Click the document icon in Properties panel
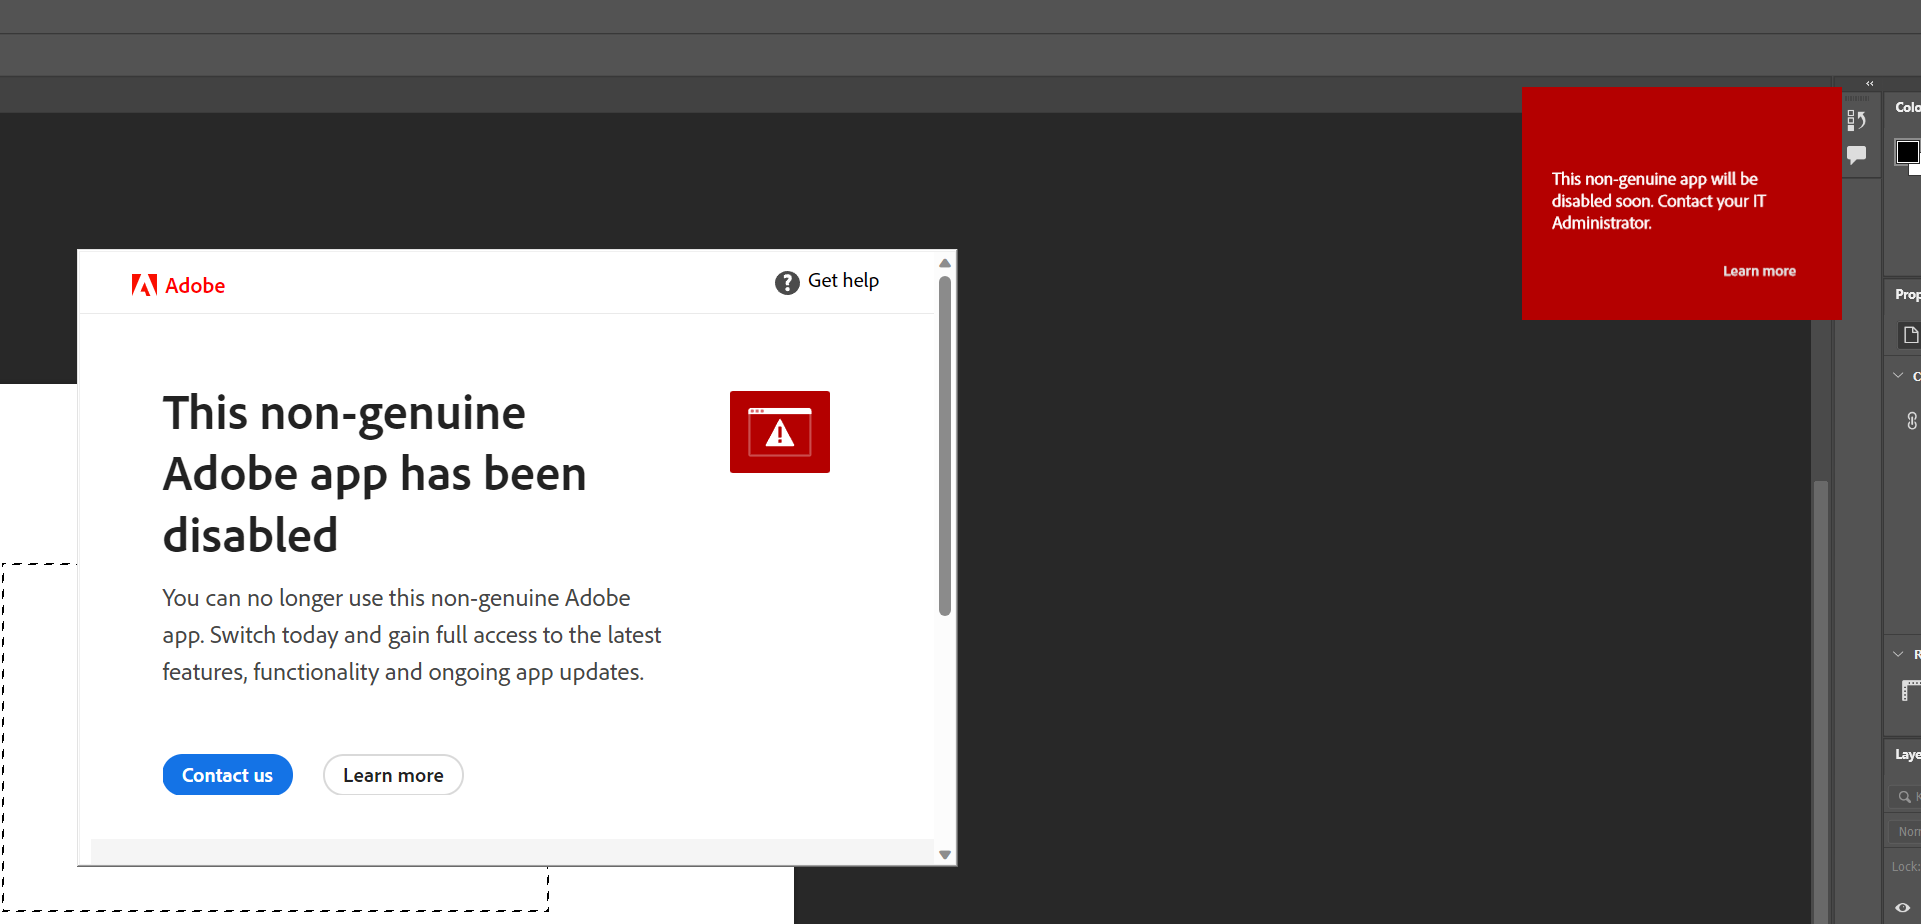Viewport: 1921px width, 924px height. pyautogui.click(x=1911, y=335)
